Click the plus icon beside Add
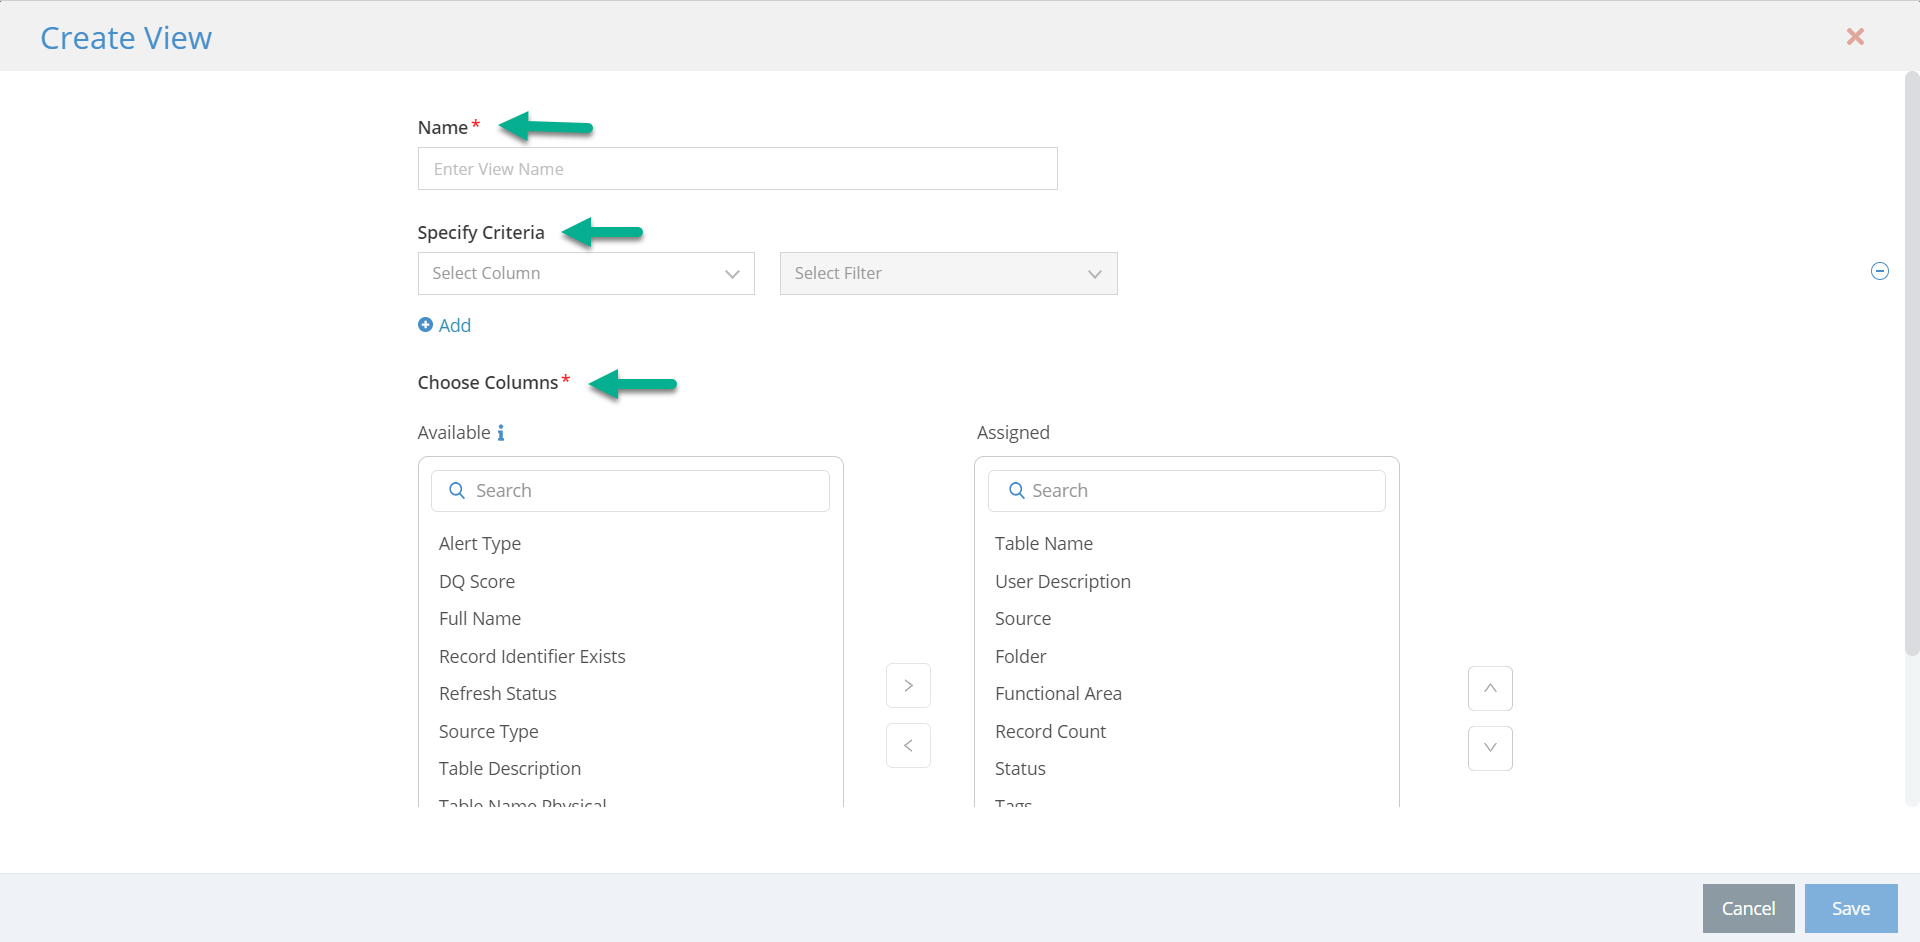 pos(425,325)
